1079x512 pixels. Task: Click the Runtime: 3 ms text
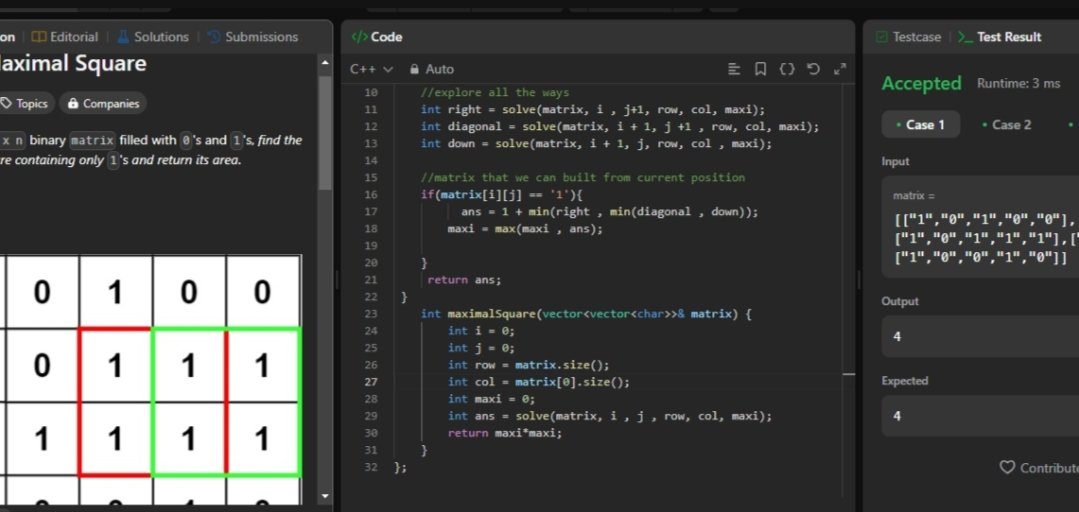pyautogui.click(x=1018, y=83)
